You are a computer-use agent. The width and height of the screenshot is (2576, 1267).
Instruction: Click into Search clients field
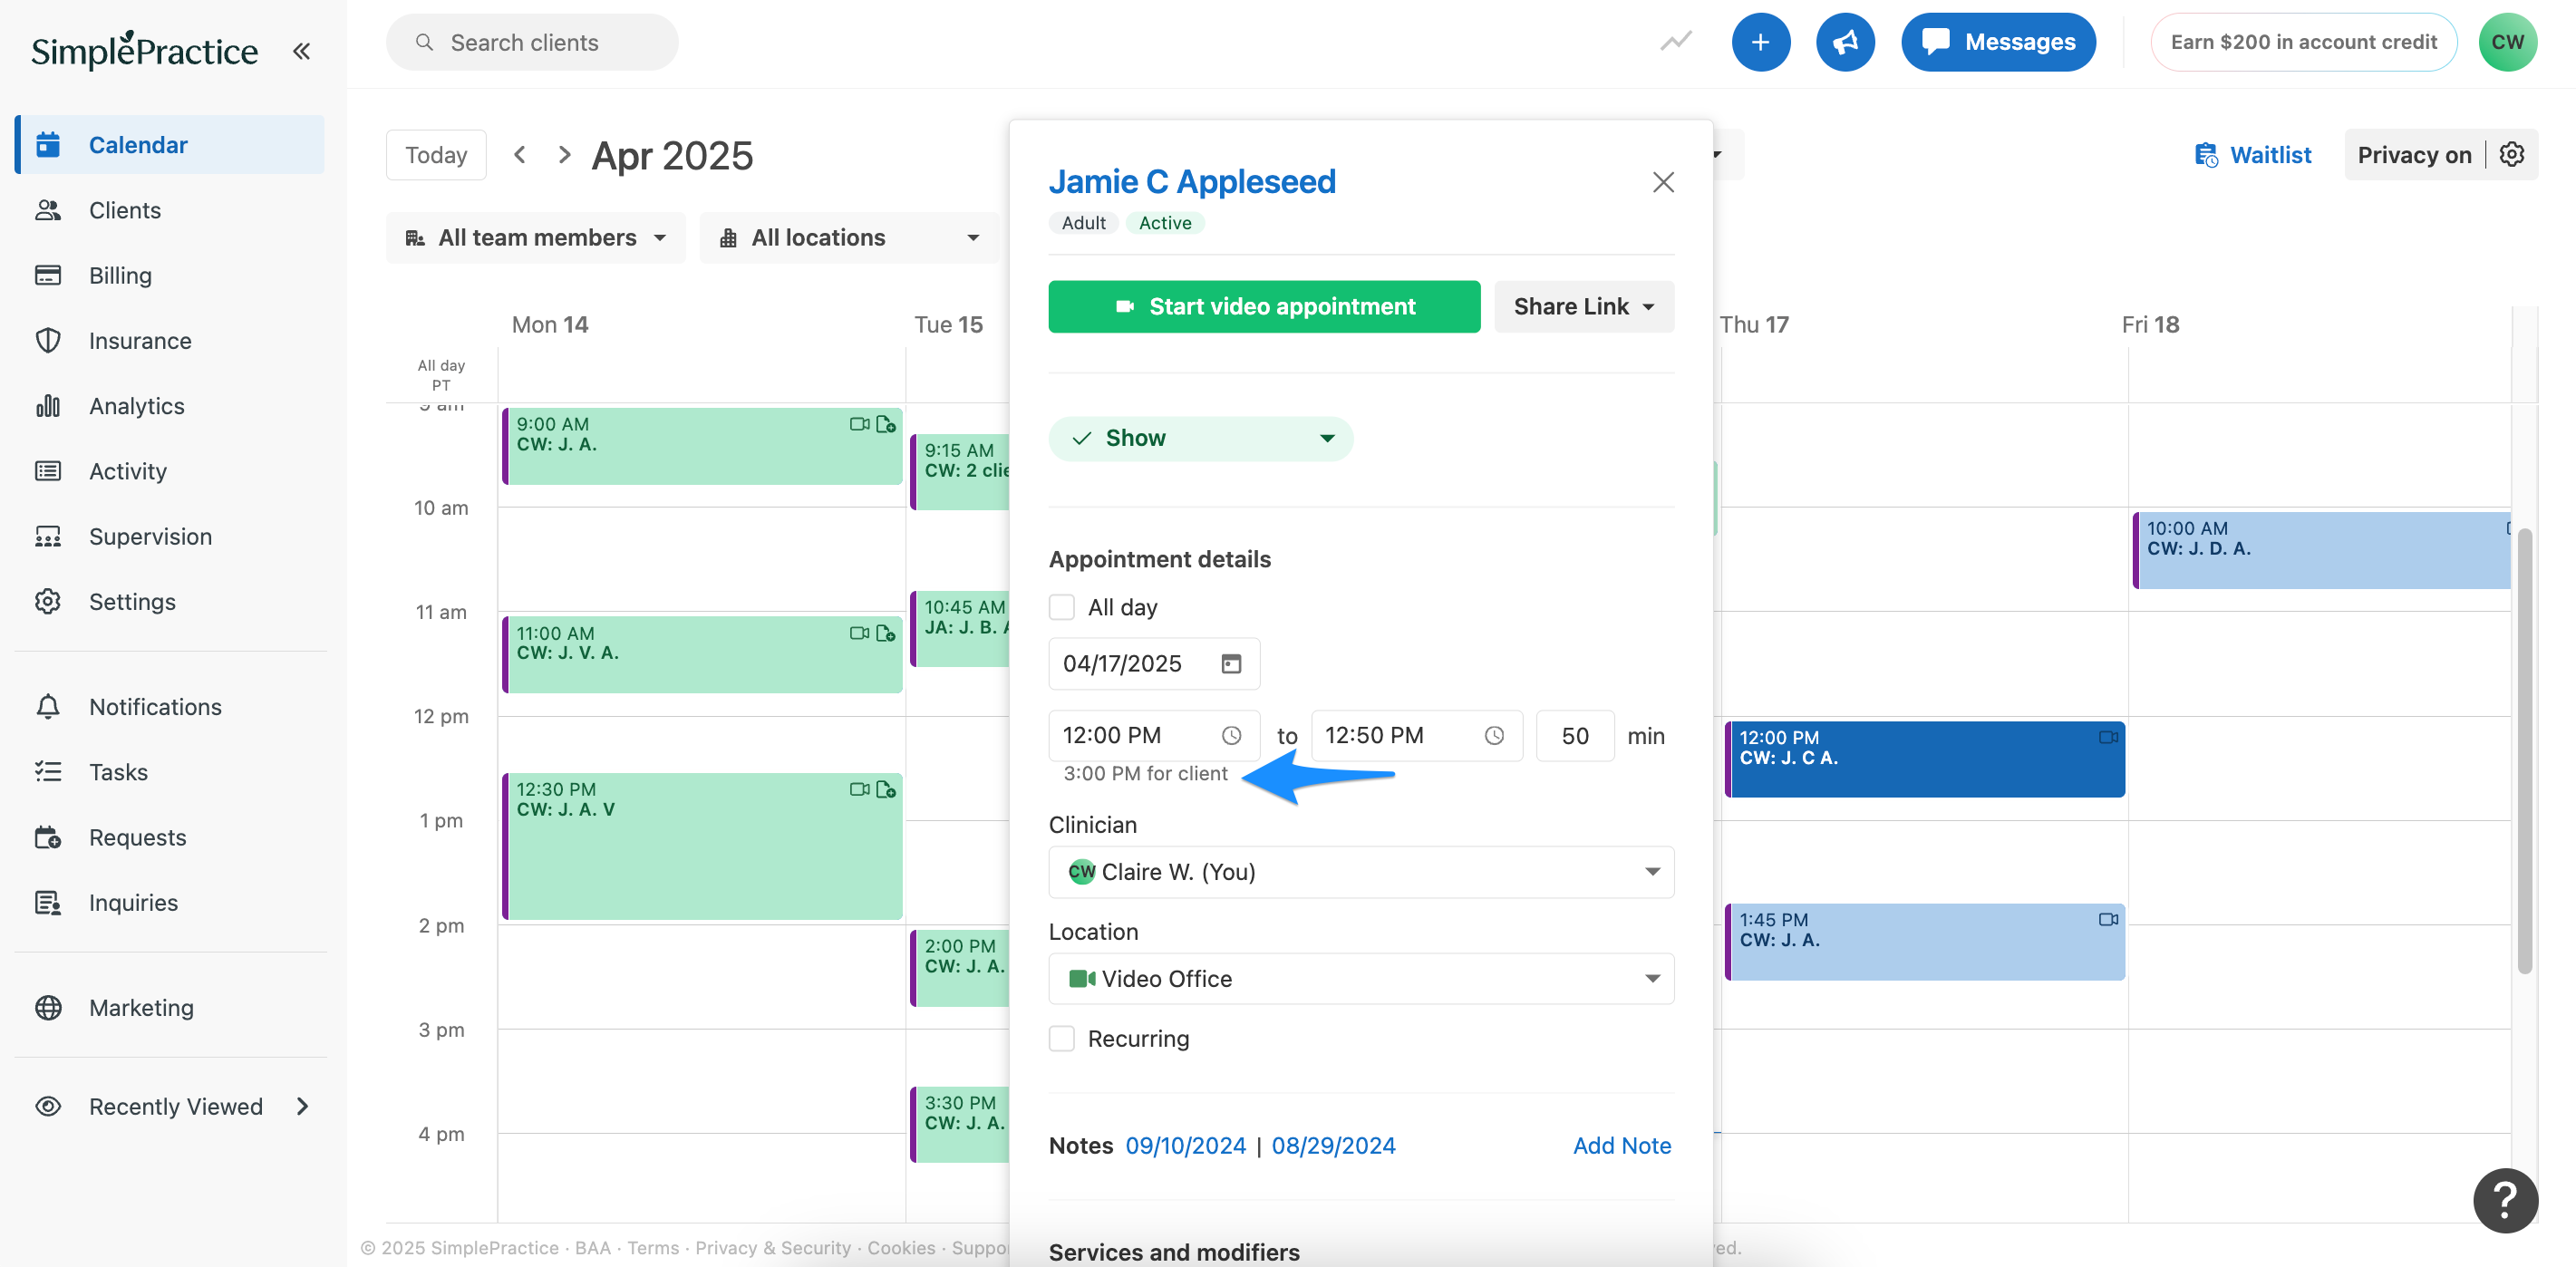click(532, 42)
